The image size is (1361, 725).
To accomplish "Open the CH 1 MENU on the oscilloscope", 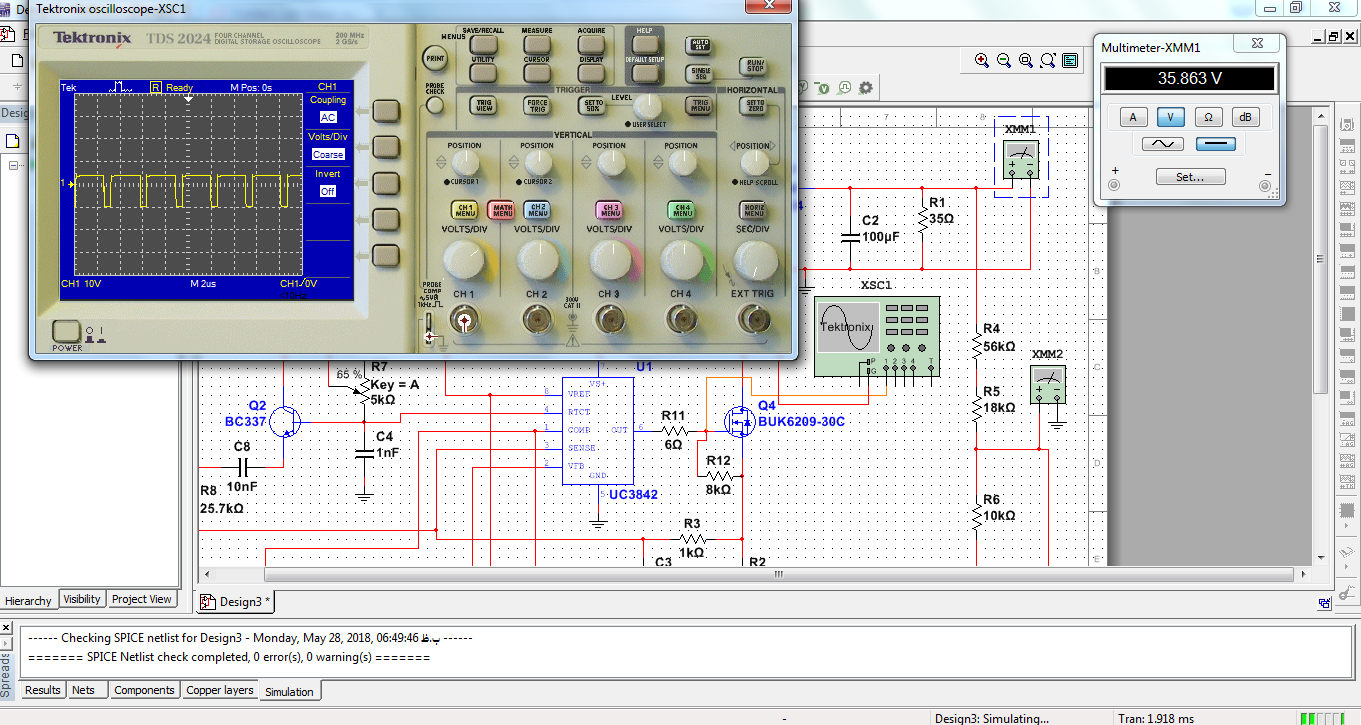I will coord(464,209).
